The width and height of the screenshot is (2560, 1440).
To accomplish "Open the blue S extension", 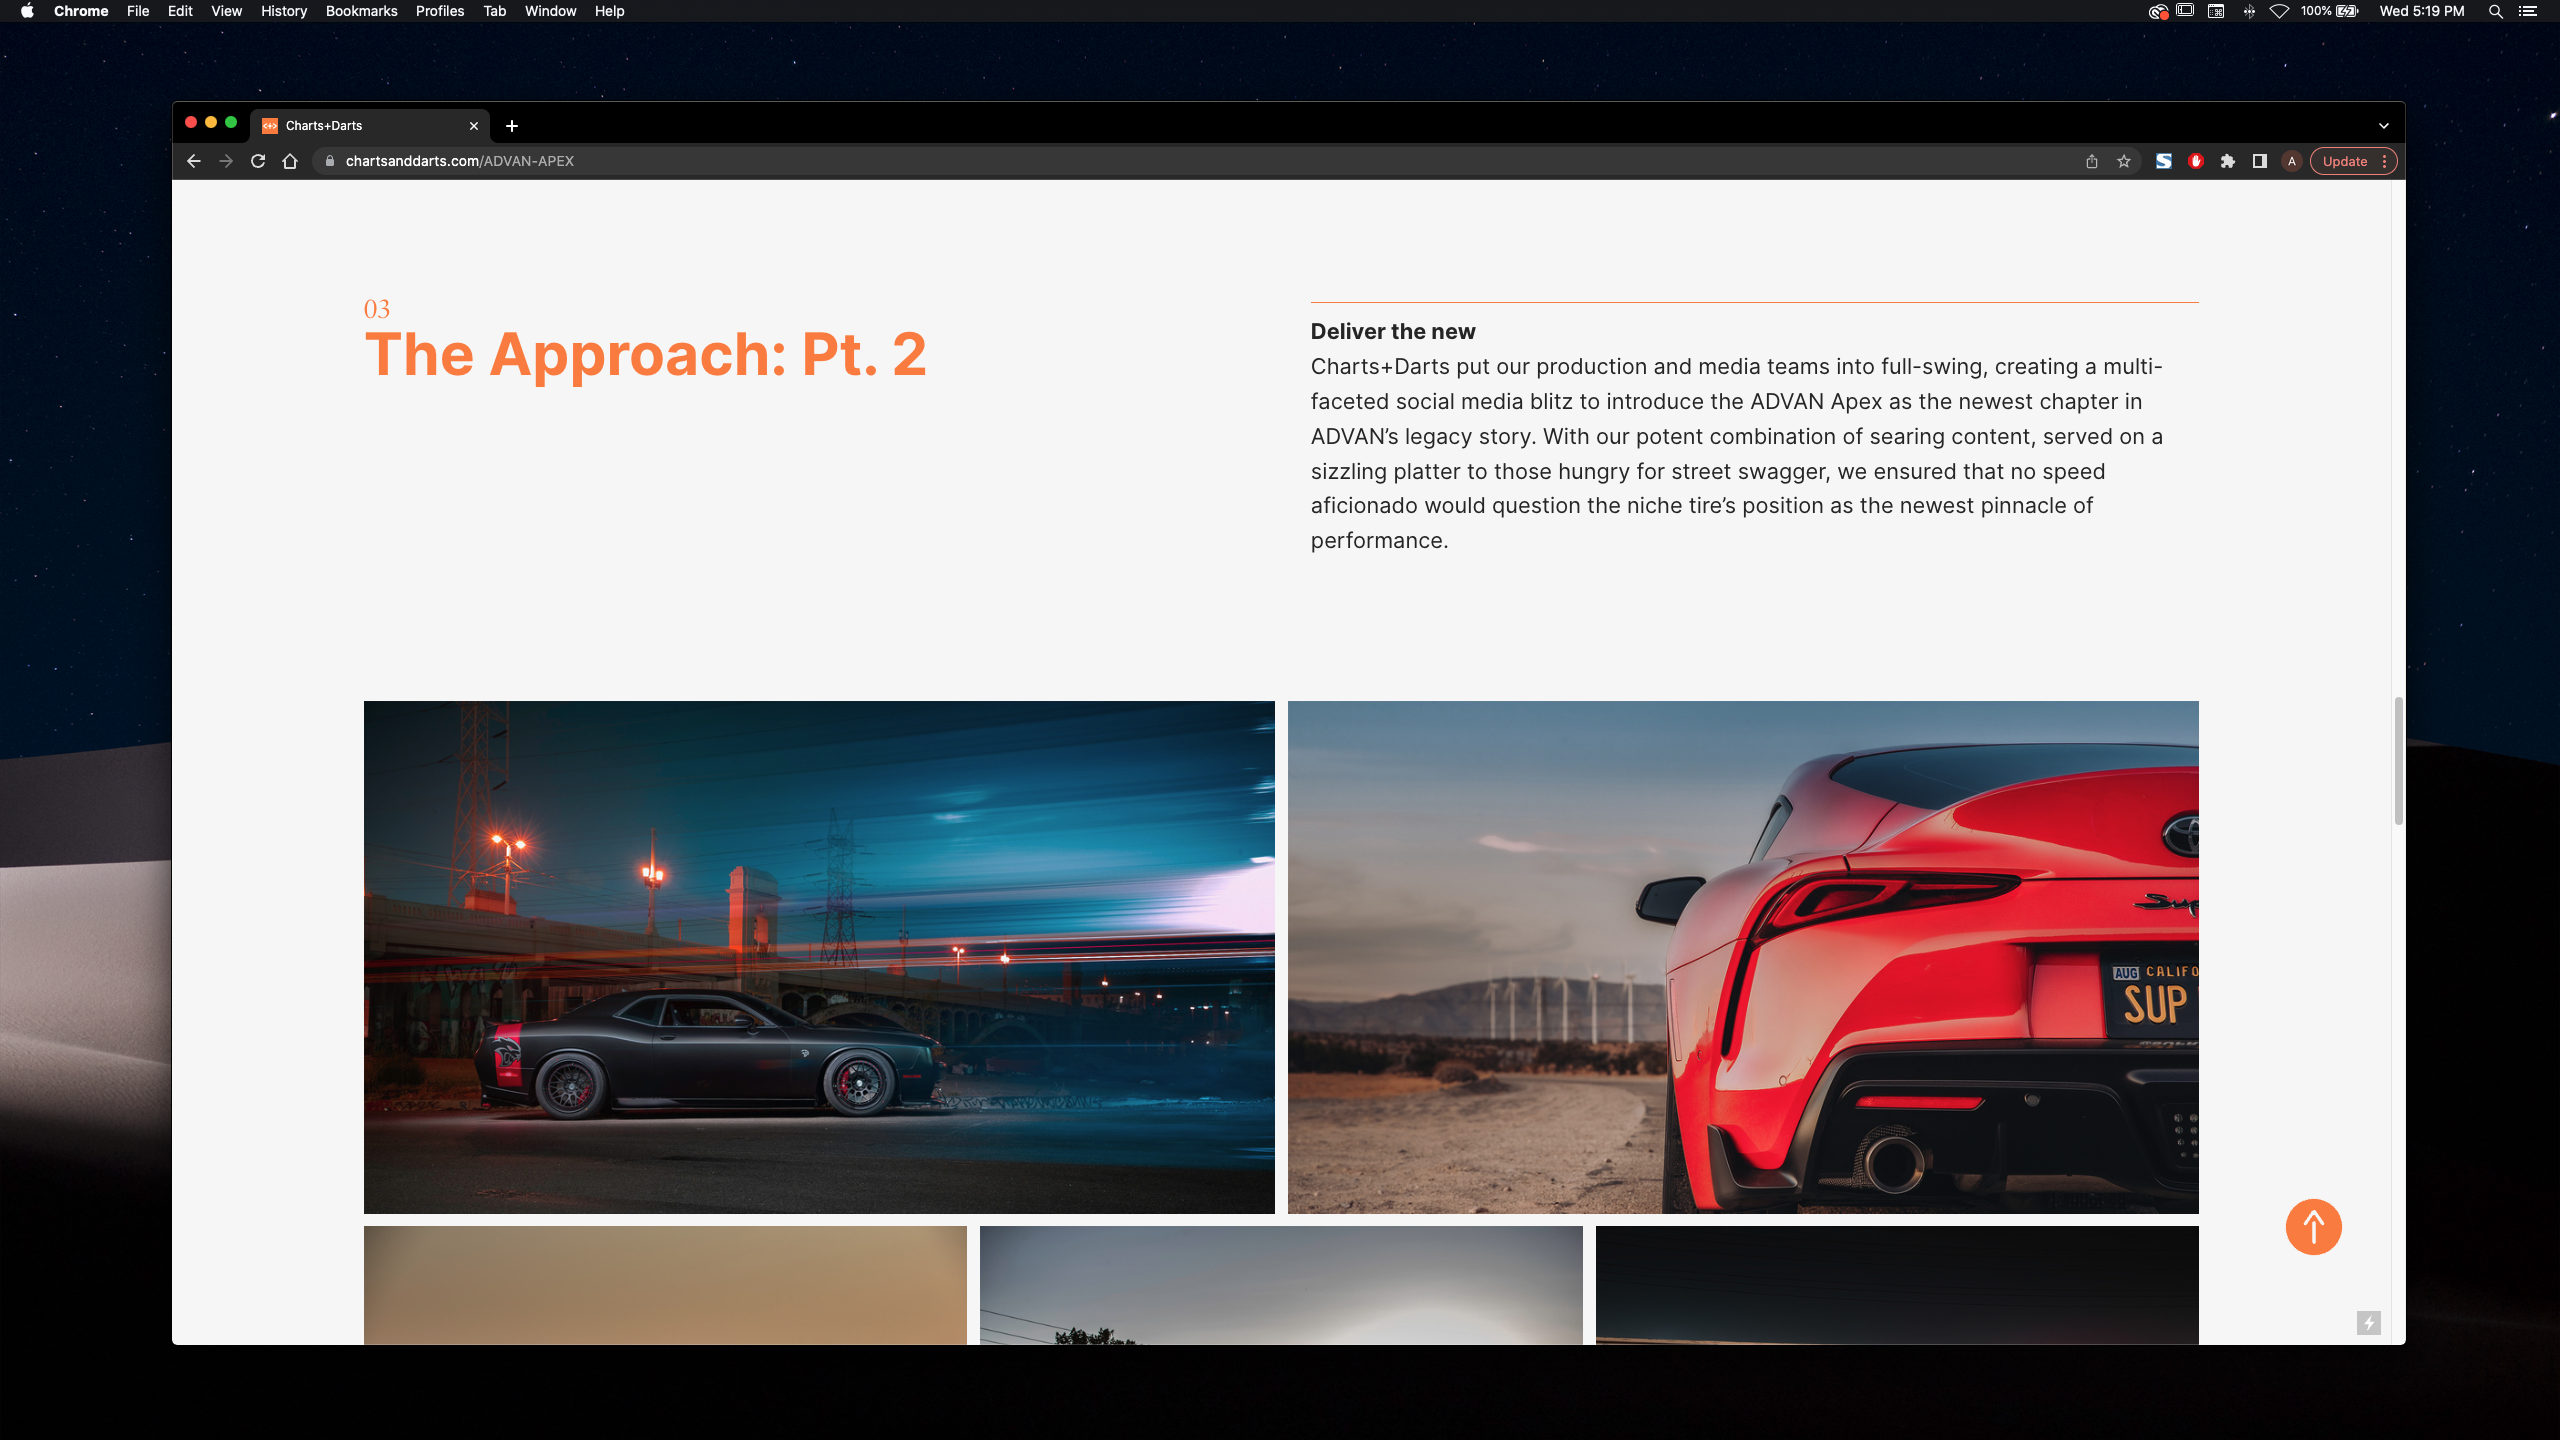I will pos(2164,161).
